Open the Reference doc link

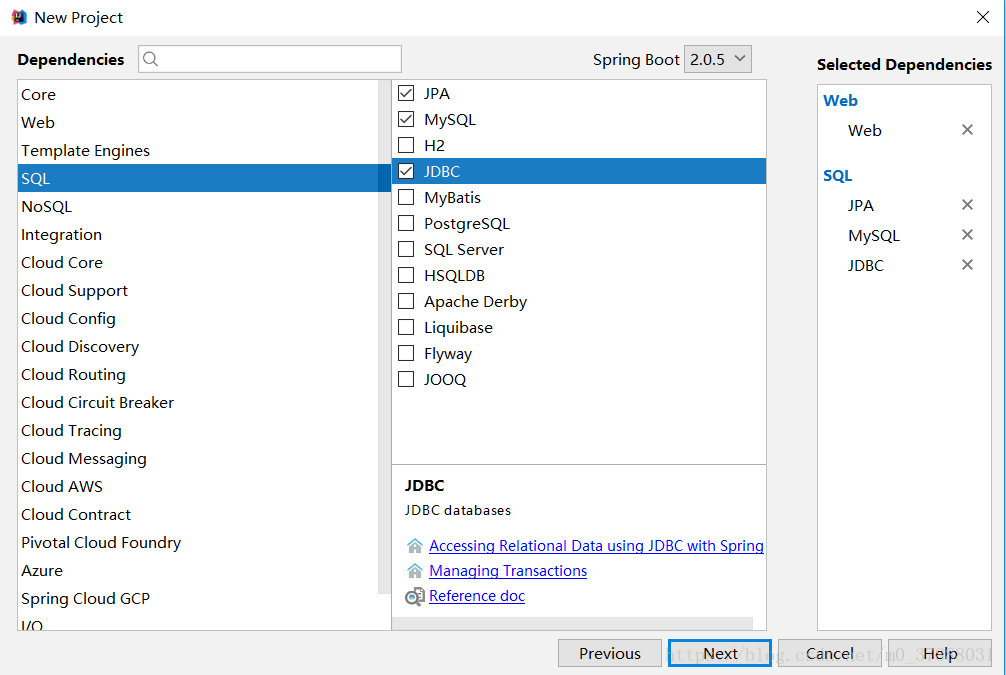tap(477, 596)
